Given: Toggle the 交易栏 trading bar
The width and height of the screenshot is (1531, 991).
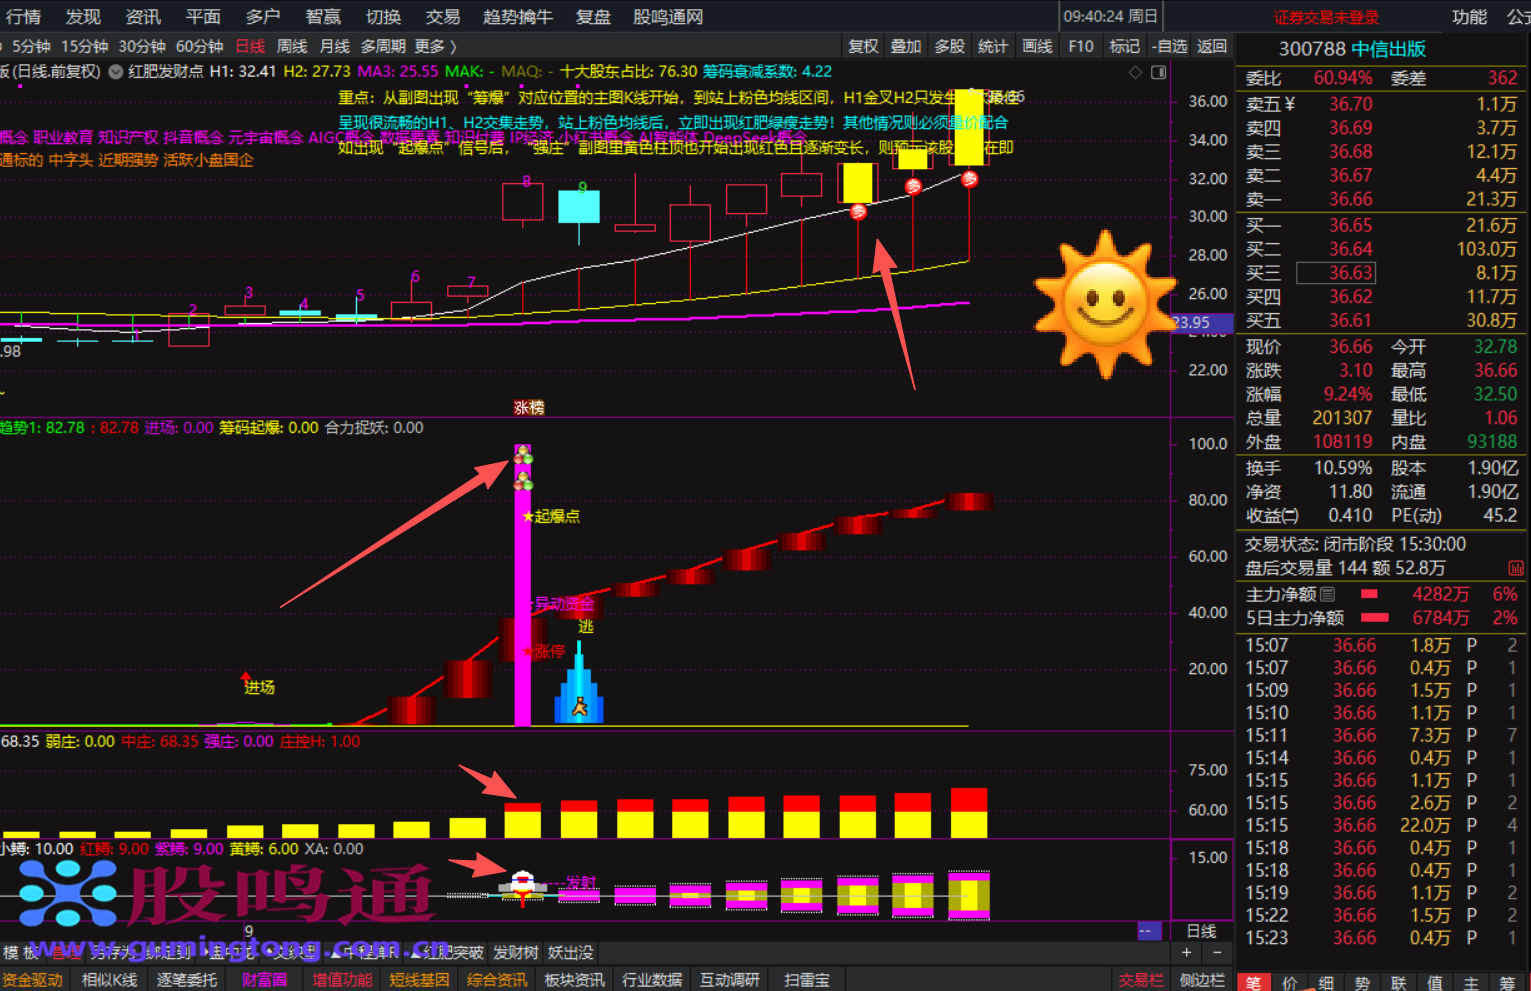Looking at the screenshot, I should point(1141,980).
